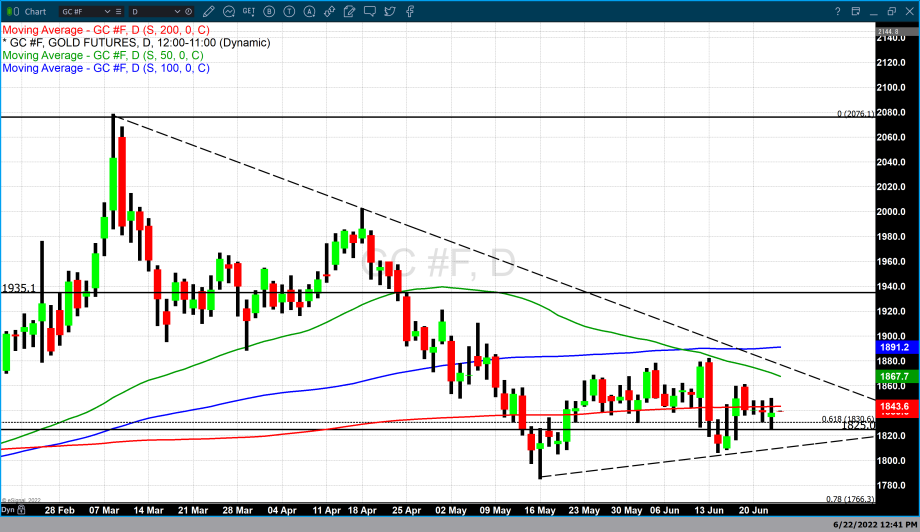
Task: Click the 200-period Moving Average label
Action: (x=105, y=30)
